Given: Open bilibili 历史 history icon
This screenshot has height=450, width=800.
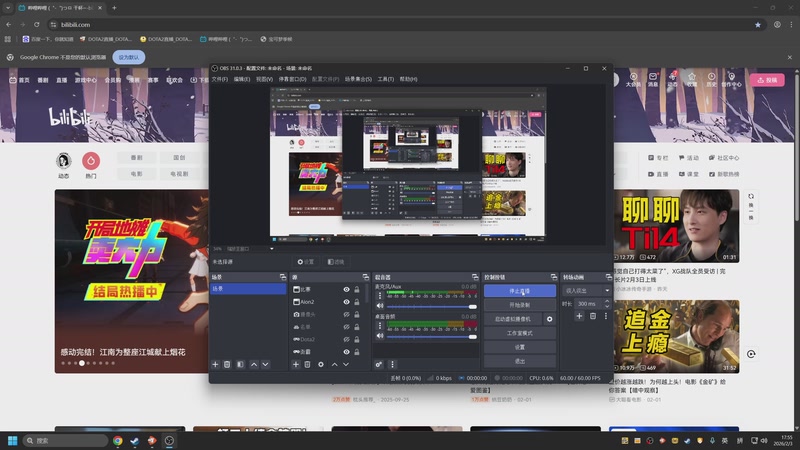Looking at the screenshot, I should click(x=711, y=80).
